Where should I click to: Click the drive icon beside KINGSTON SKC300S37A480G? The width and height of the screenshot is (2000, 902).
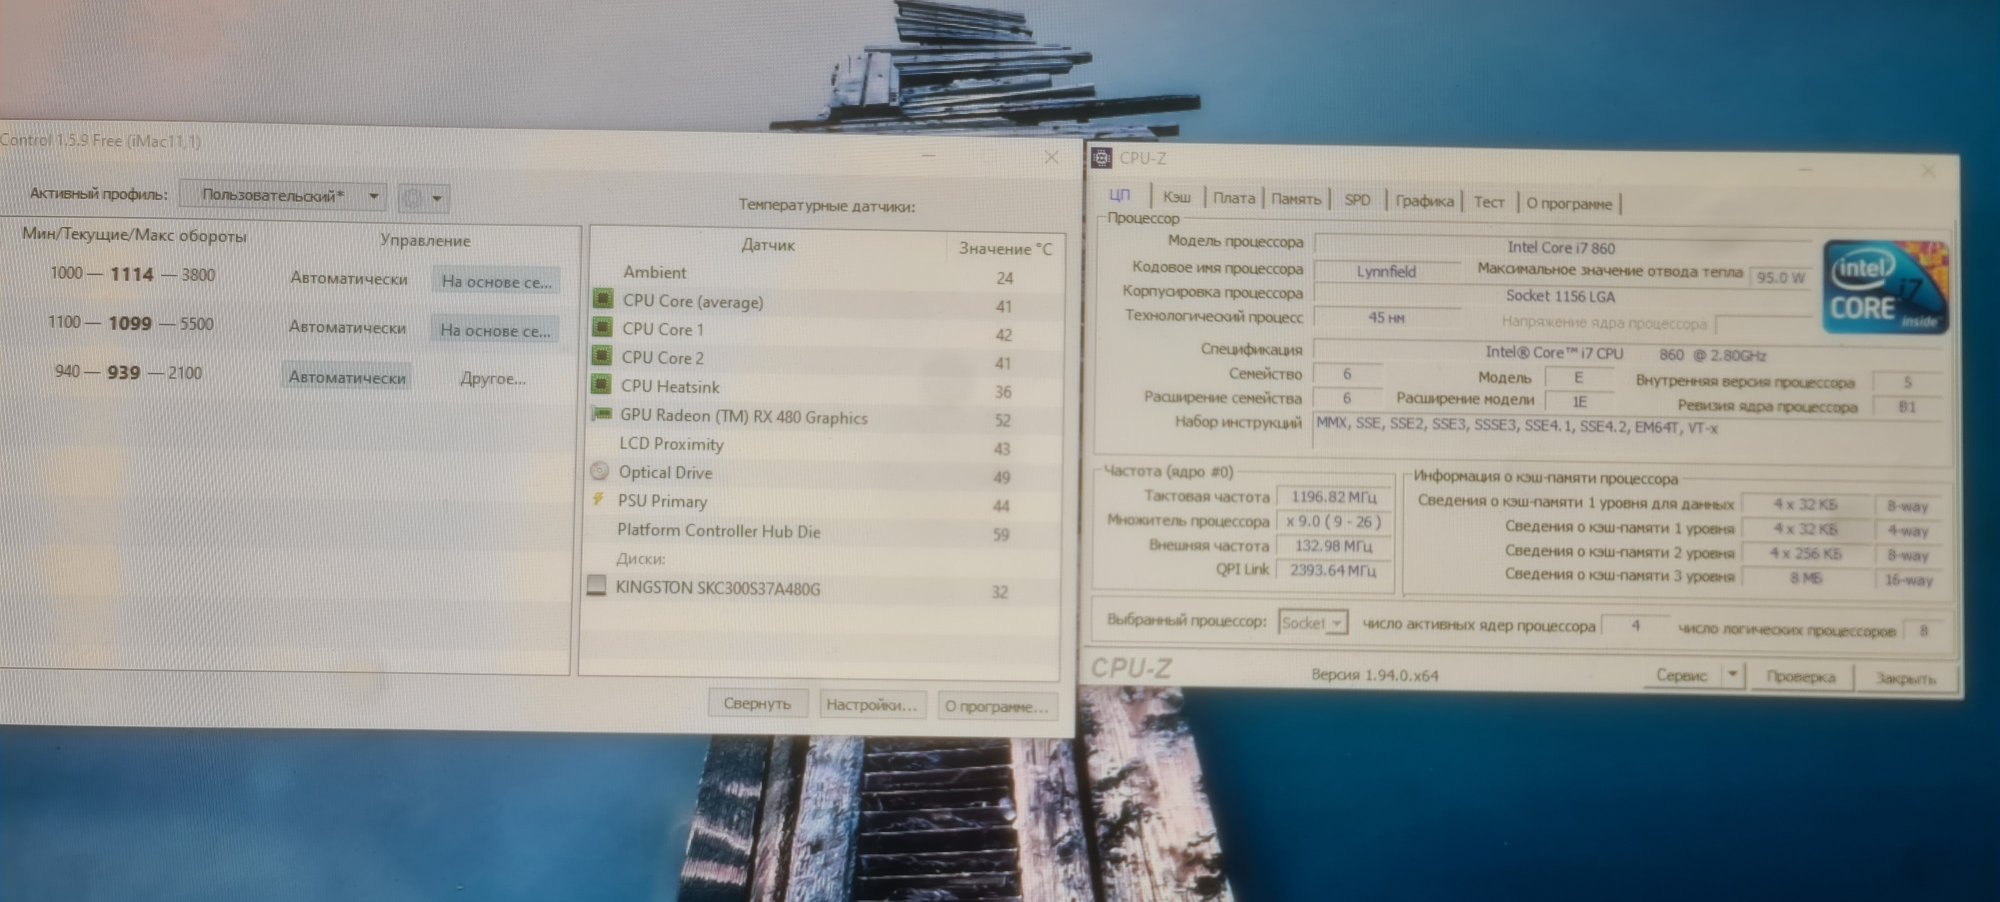pyautogui.click(x=597, y=585)
